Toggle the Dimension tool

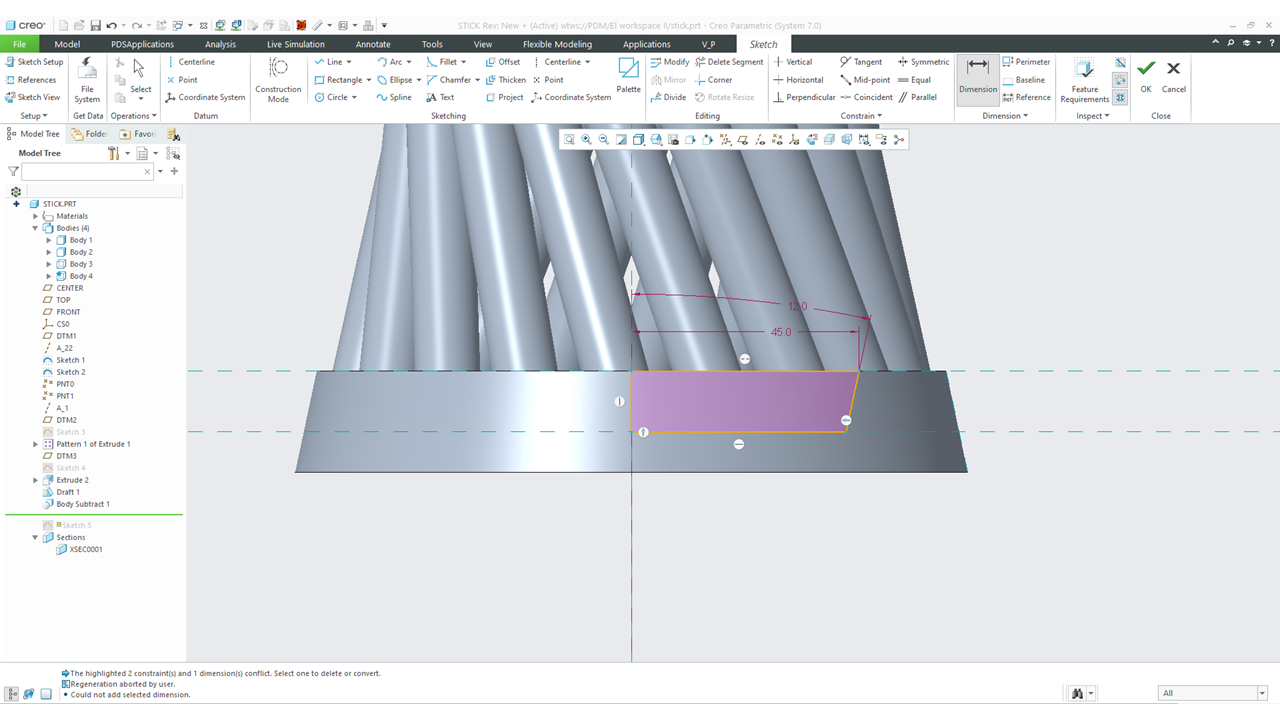click(x=978, y=80)
